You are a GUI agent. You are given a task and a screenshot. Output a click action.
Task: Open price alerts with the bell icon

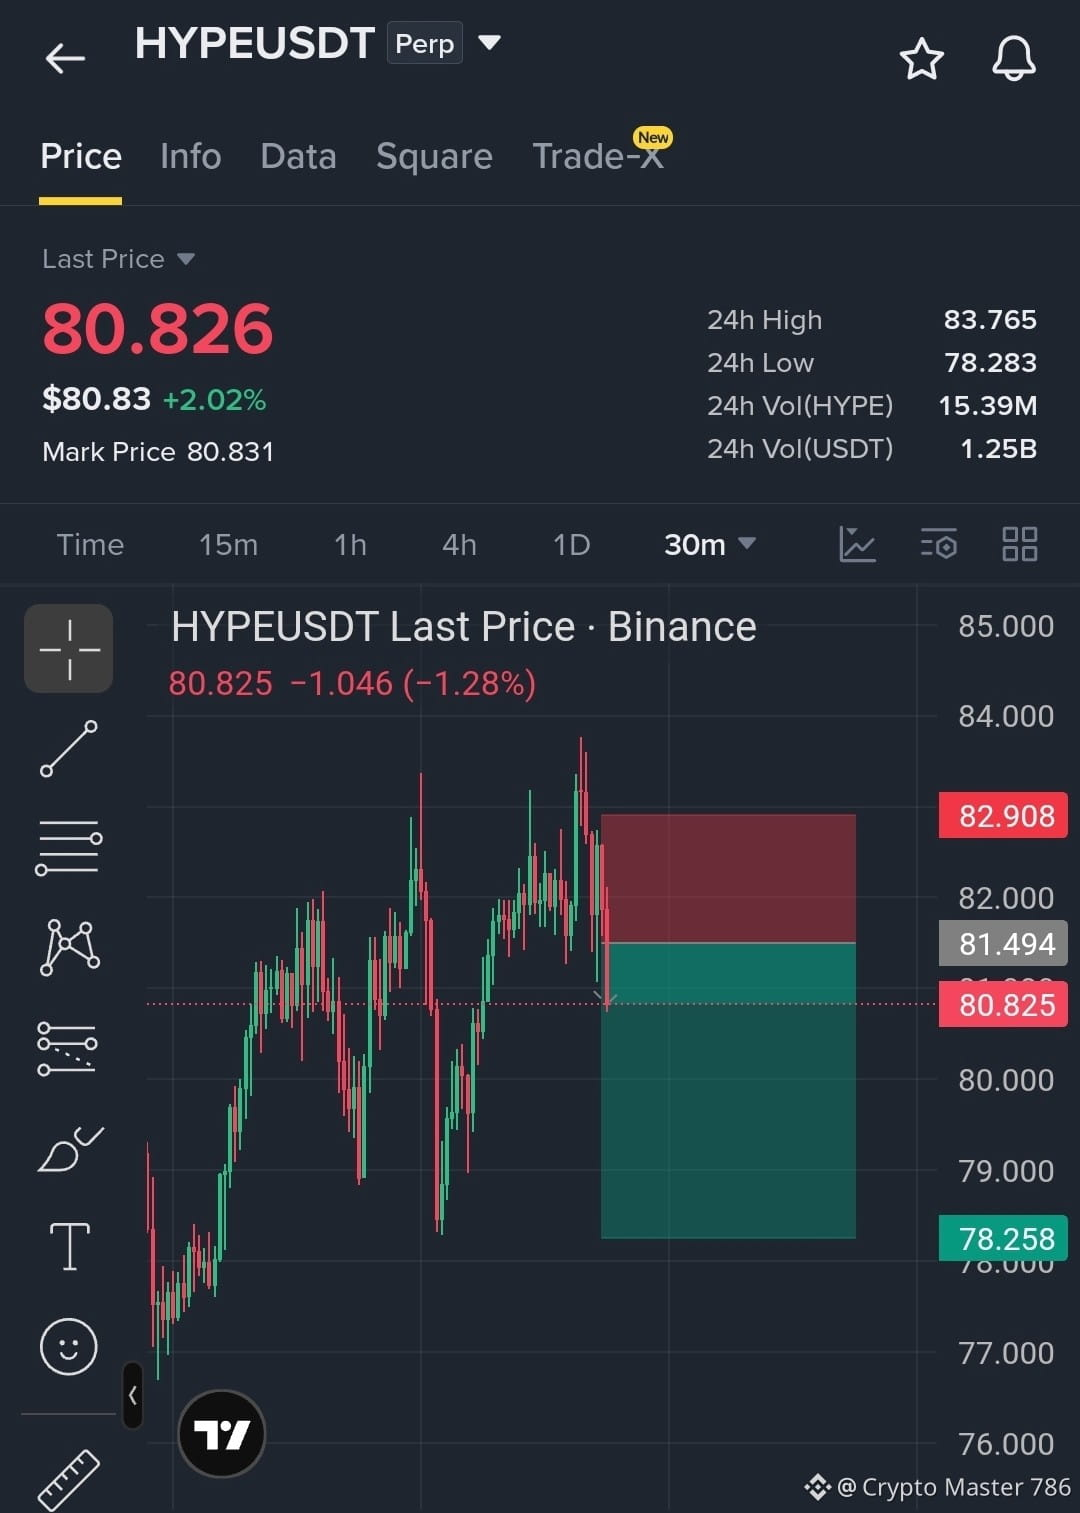pyautogui.click(x=1013, y=58)
